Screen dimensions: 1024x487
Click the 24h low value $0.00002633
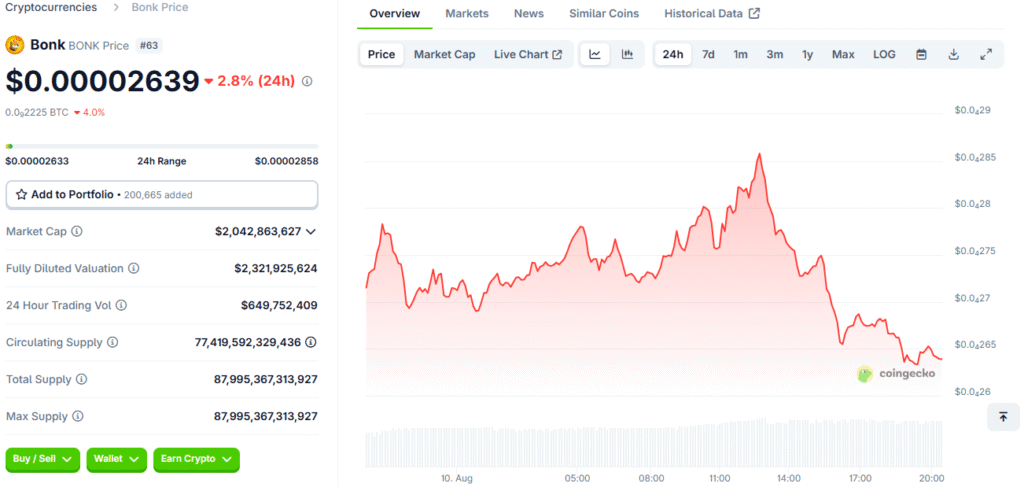[x=37, y=161]
